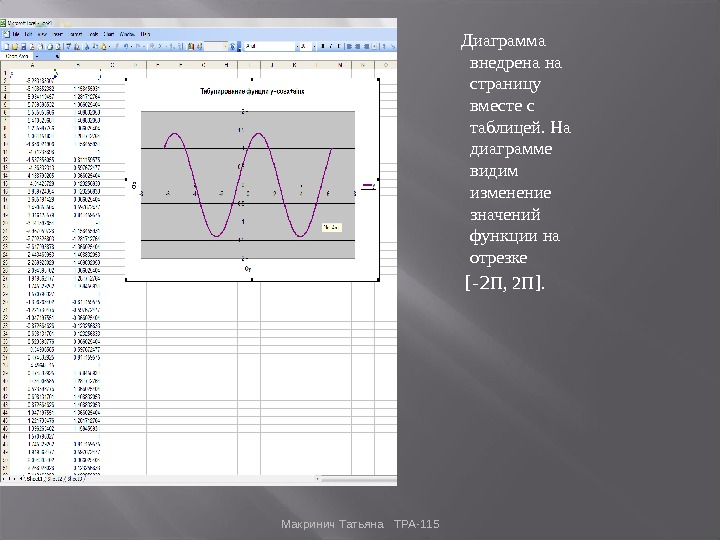The height and width of the screenshot is (540, 720).
Task: Click the Excel Help toolbar icon
Action: (232, 46)
